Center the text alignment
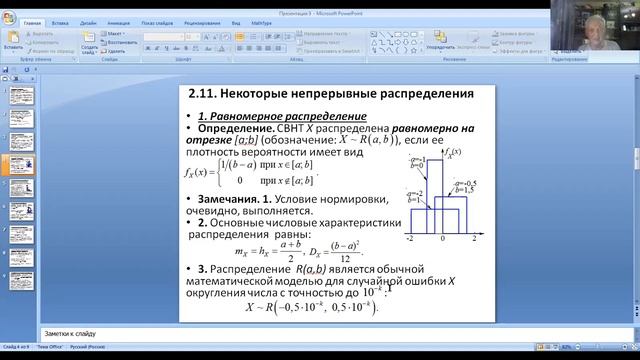This screenshot has height=360, width=640. [249, 49]
